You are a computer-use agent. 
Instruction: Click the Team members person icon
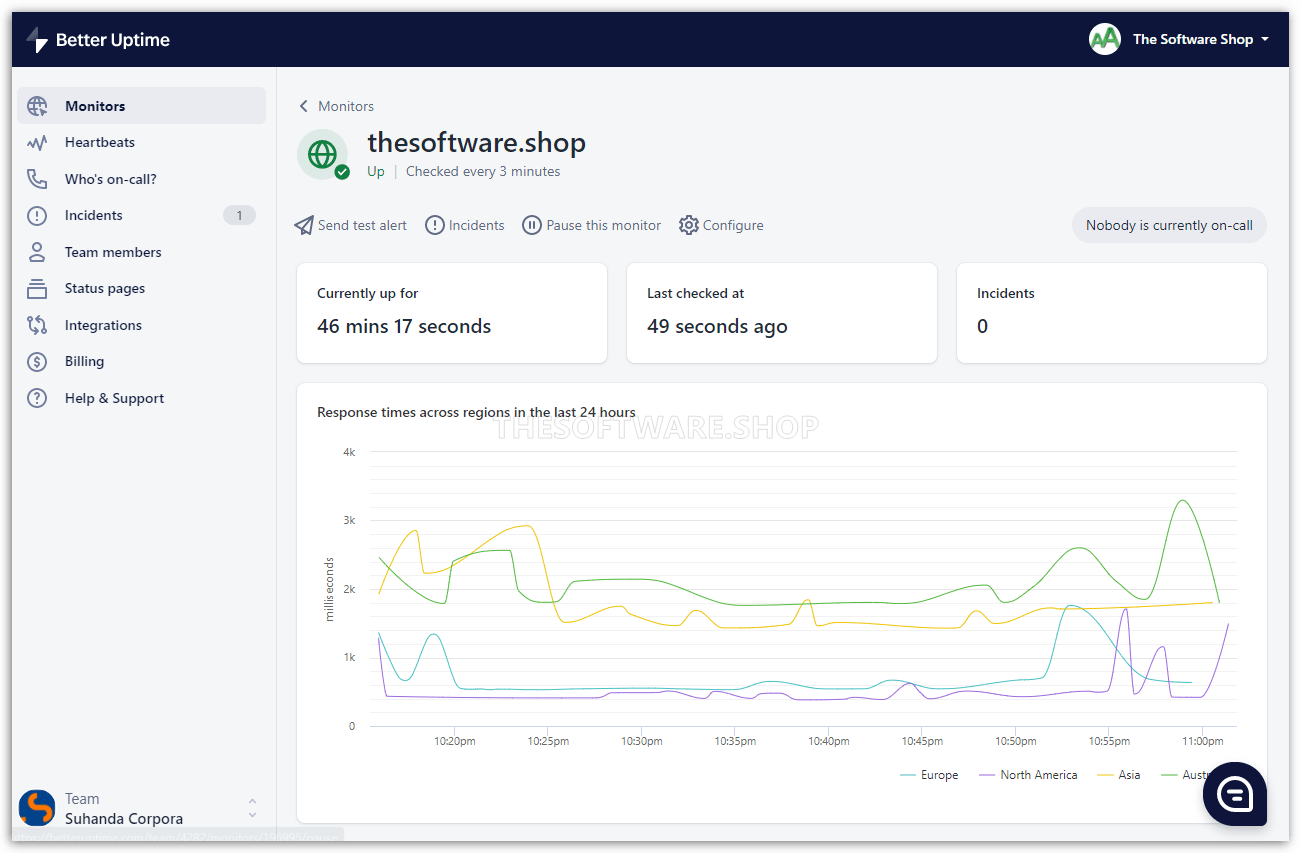click(37, 252)
